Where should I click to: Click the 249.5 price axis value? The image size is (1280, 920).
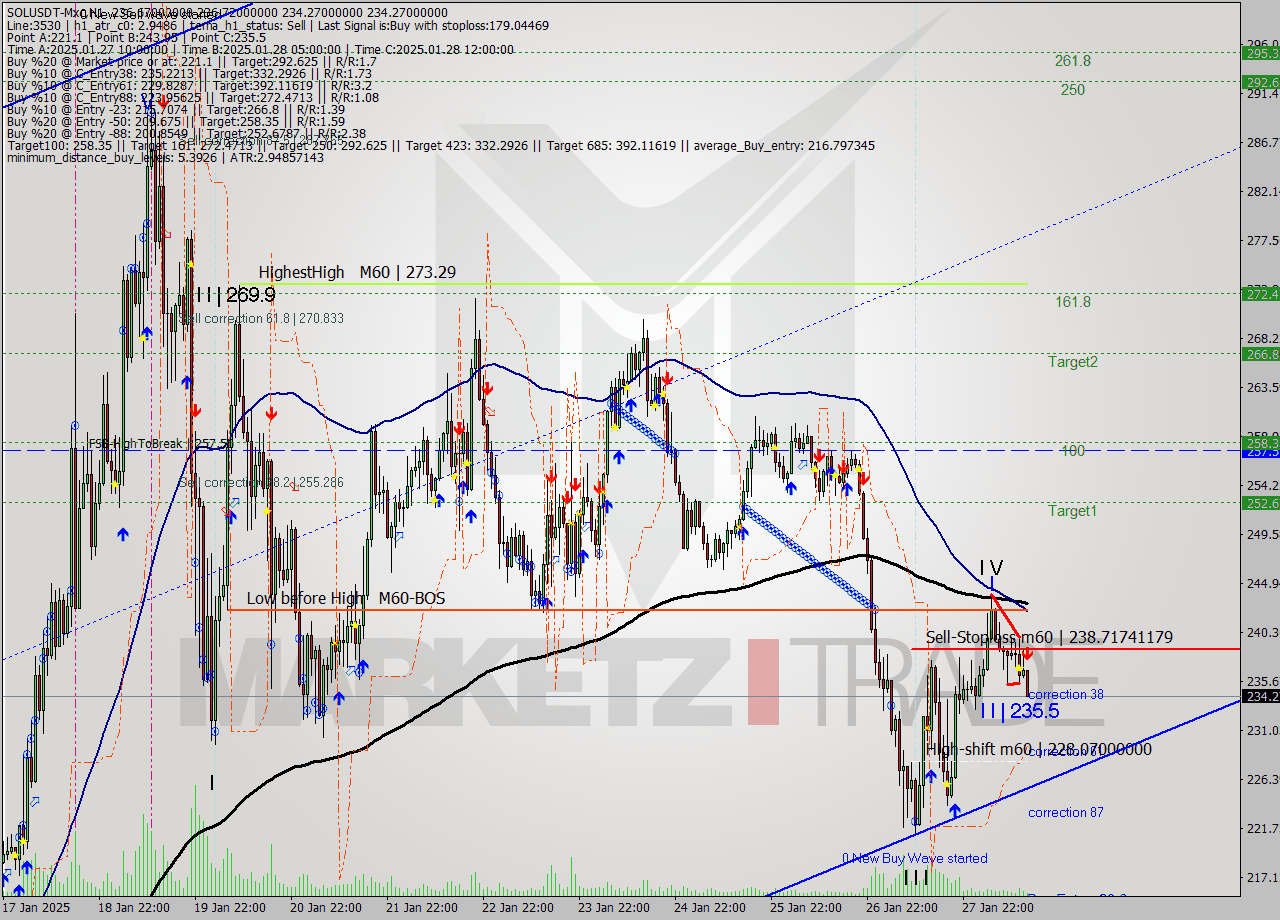tap(1262, 534)
